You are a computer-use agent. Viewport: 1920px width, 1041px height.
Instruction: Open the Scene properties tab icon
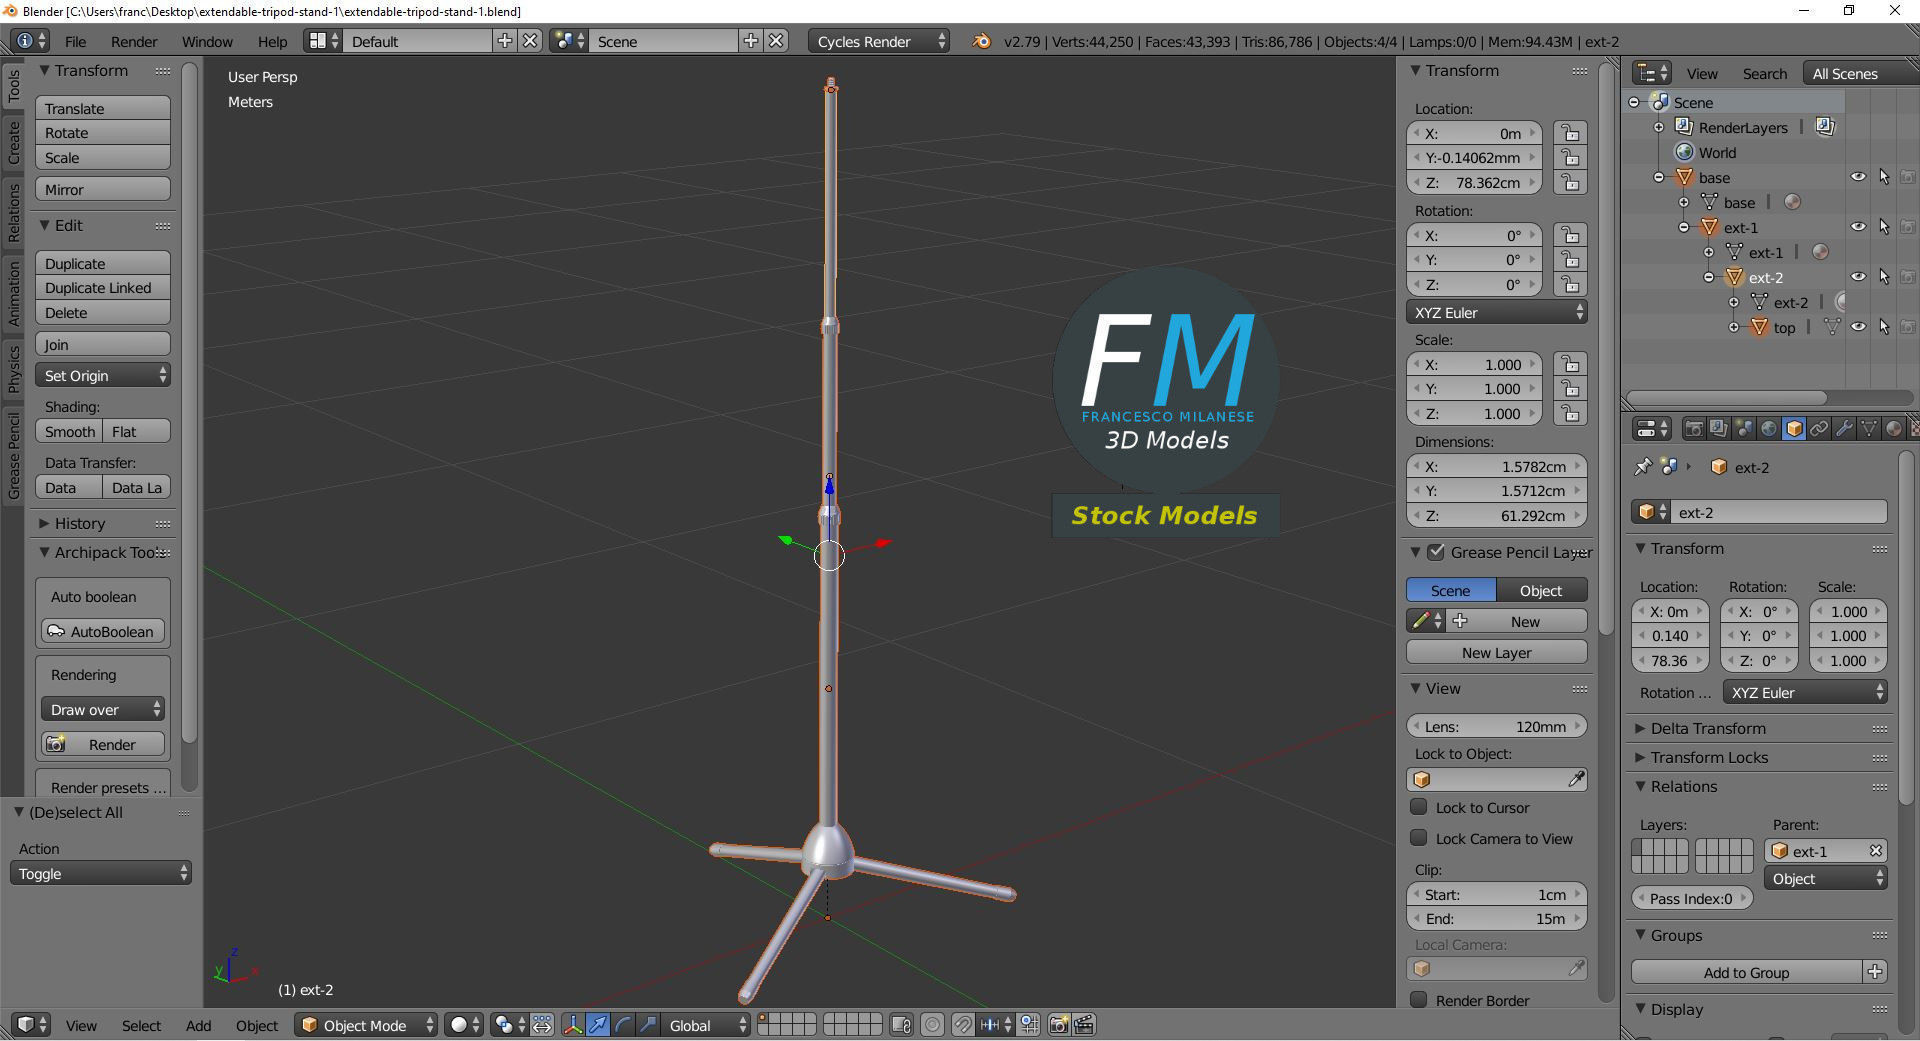pyautogui.click(x=1744, y=429)
